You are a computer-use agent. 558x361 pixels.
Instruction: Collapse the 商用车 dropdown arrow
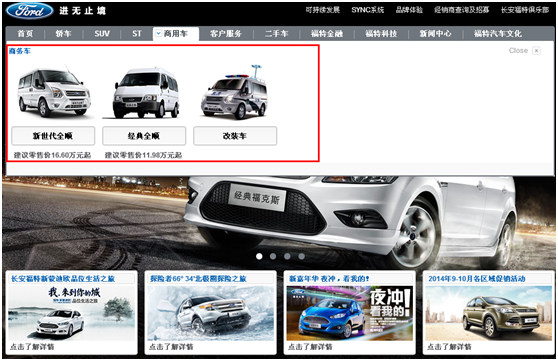(x=158, y=33)
